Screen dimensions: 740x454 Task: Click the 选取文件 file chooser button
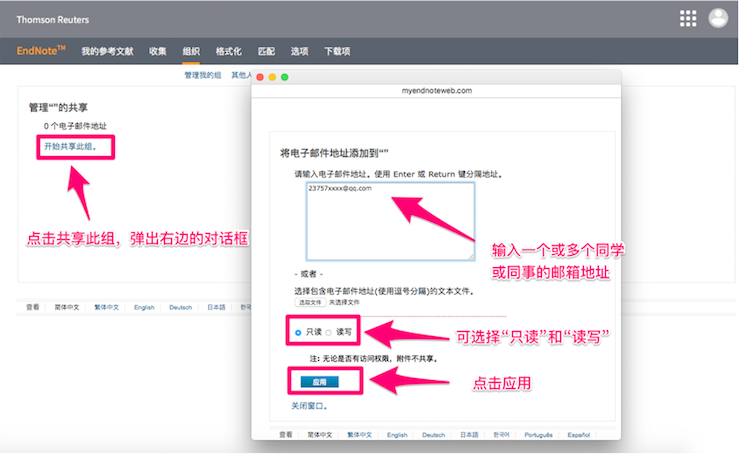click(x=310, y=302)
